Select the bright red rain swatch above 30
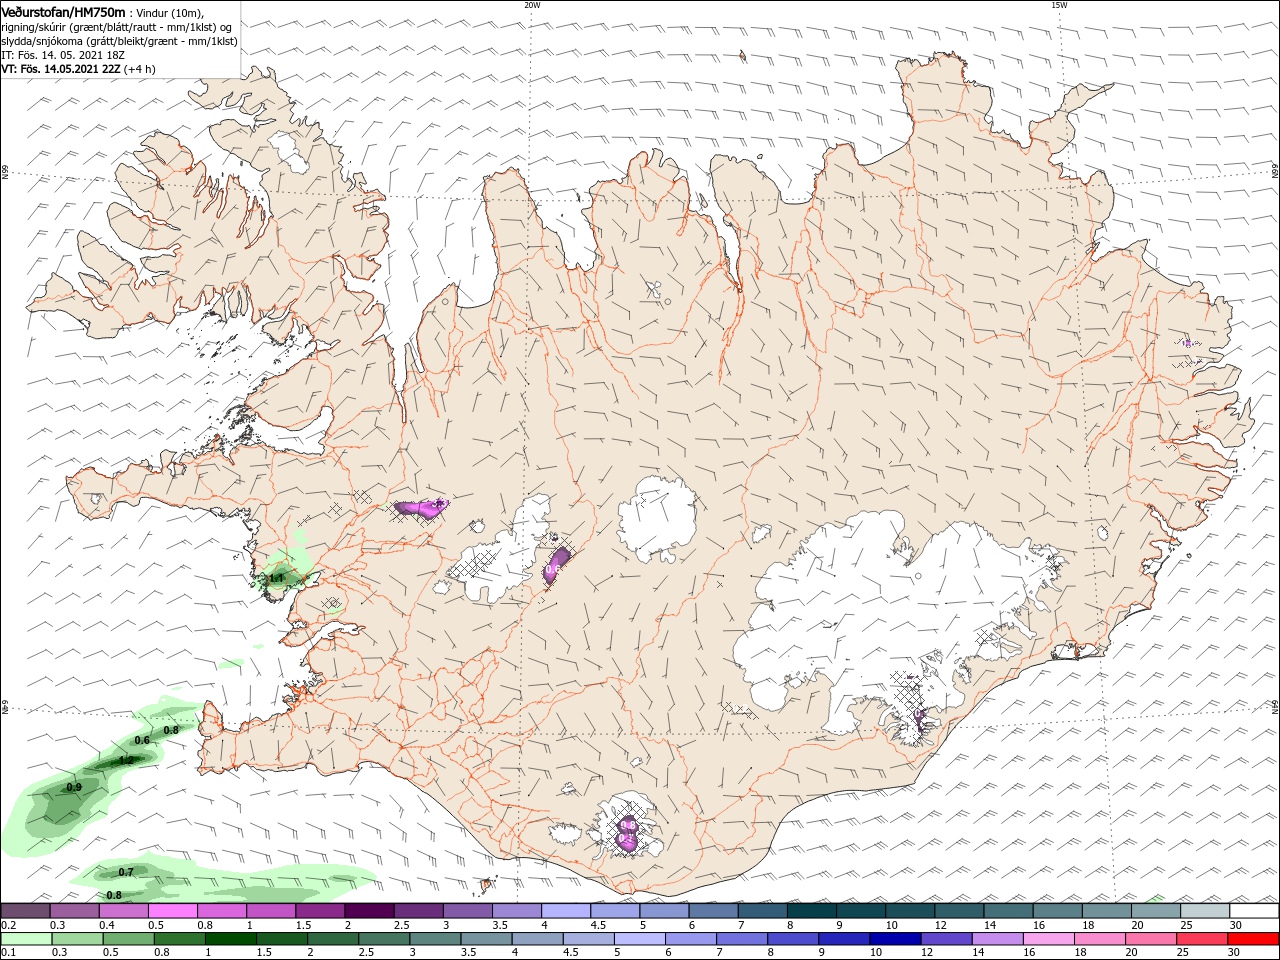 [x=1253, y=939]
